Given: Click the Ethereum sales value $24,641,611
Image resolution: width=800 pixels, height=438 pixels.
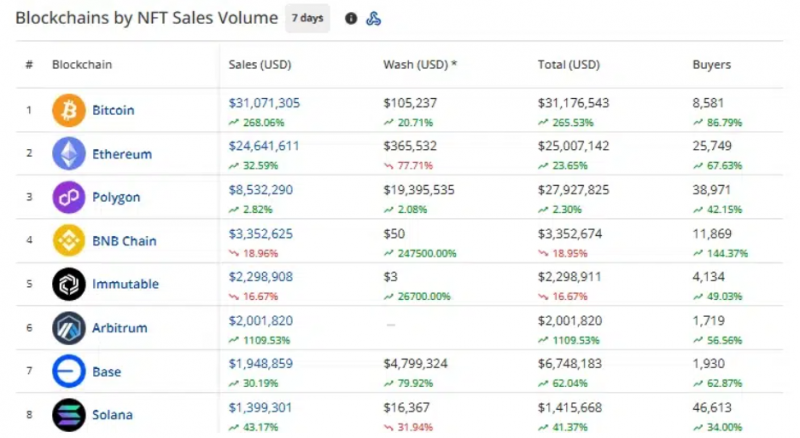Looking at the screenshot, I should coord(263,147).
